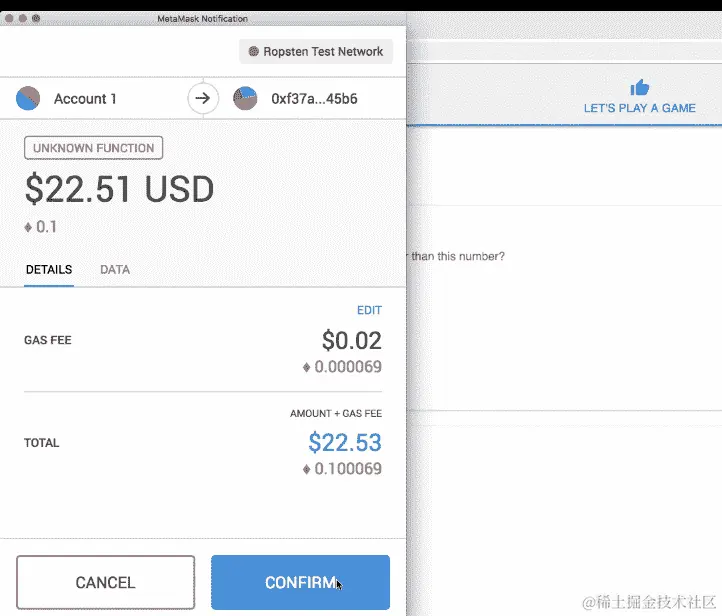Cancel the MetaMask transaction
The height and width of the screenshot is (616, 722).
coord(105,582)
